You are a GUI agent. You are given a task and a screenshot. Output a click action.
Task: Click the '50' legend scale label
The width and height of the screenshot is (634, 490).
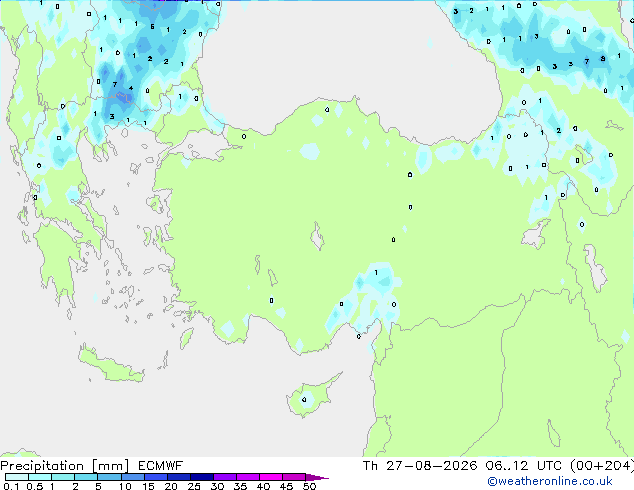(309, 486)
